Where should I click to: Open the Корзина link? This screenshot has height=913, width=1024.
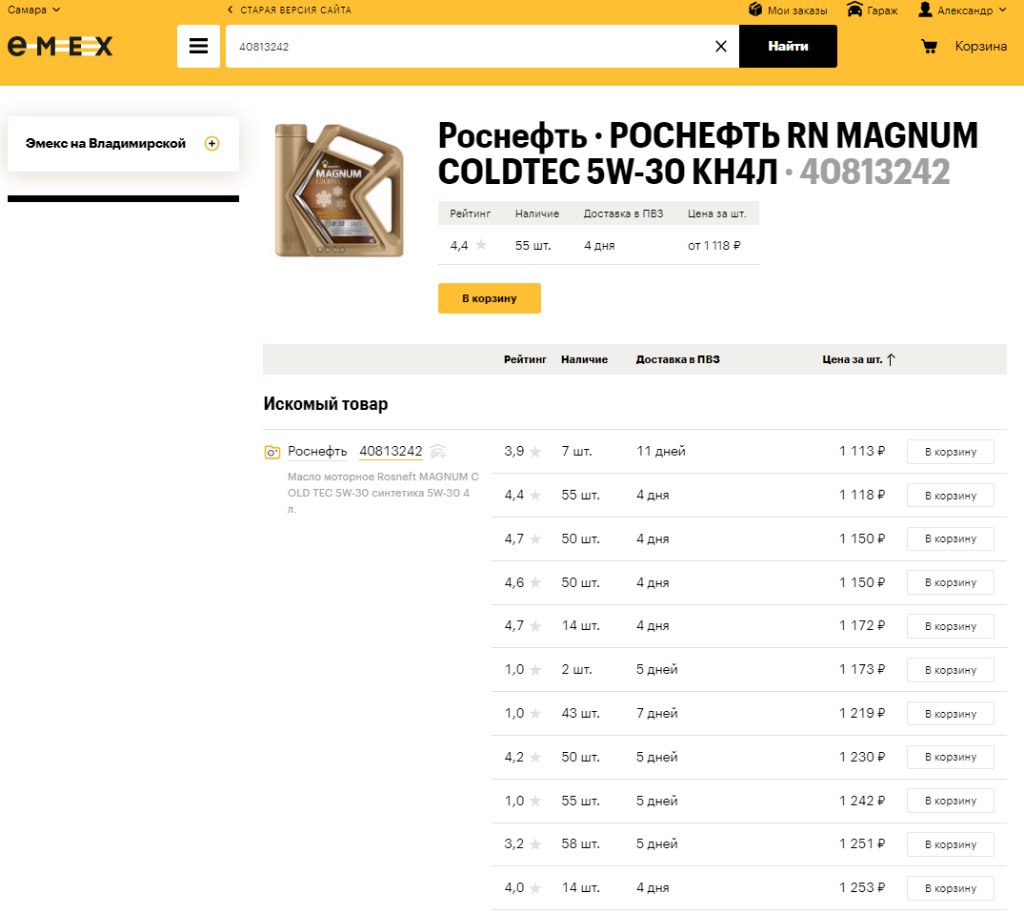[x=980, y=46]
